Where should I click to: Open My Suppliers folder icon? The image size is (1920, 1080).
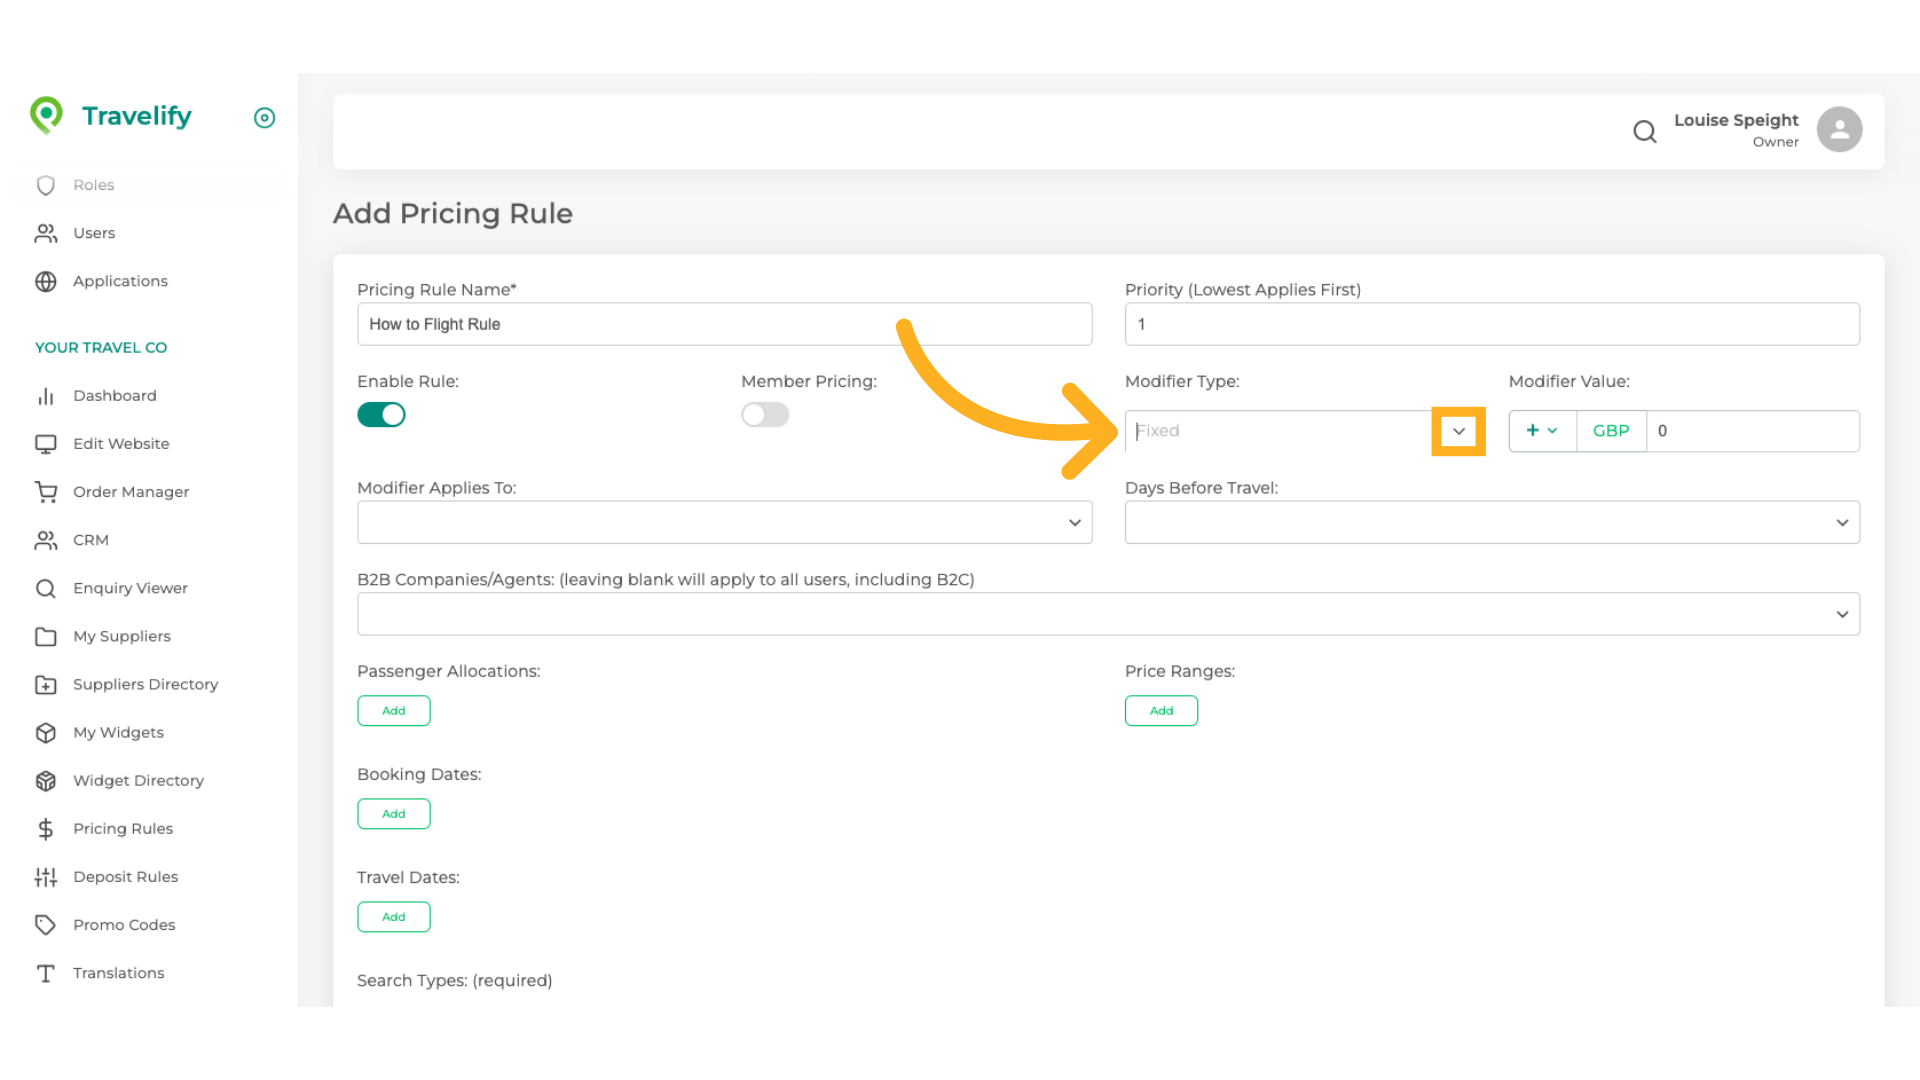(x=46, y=636)
